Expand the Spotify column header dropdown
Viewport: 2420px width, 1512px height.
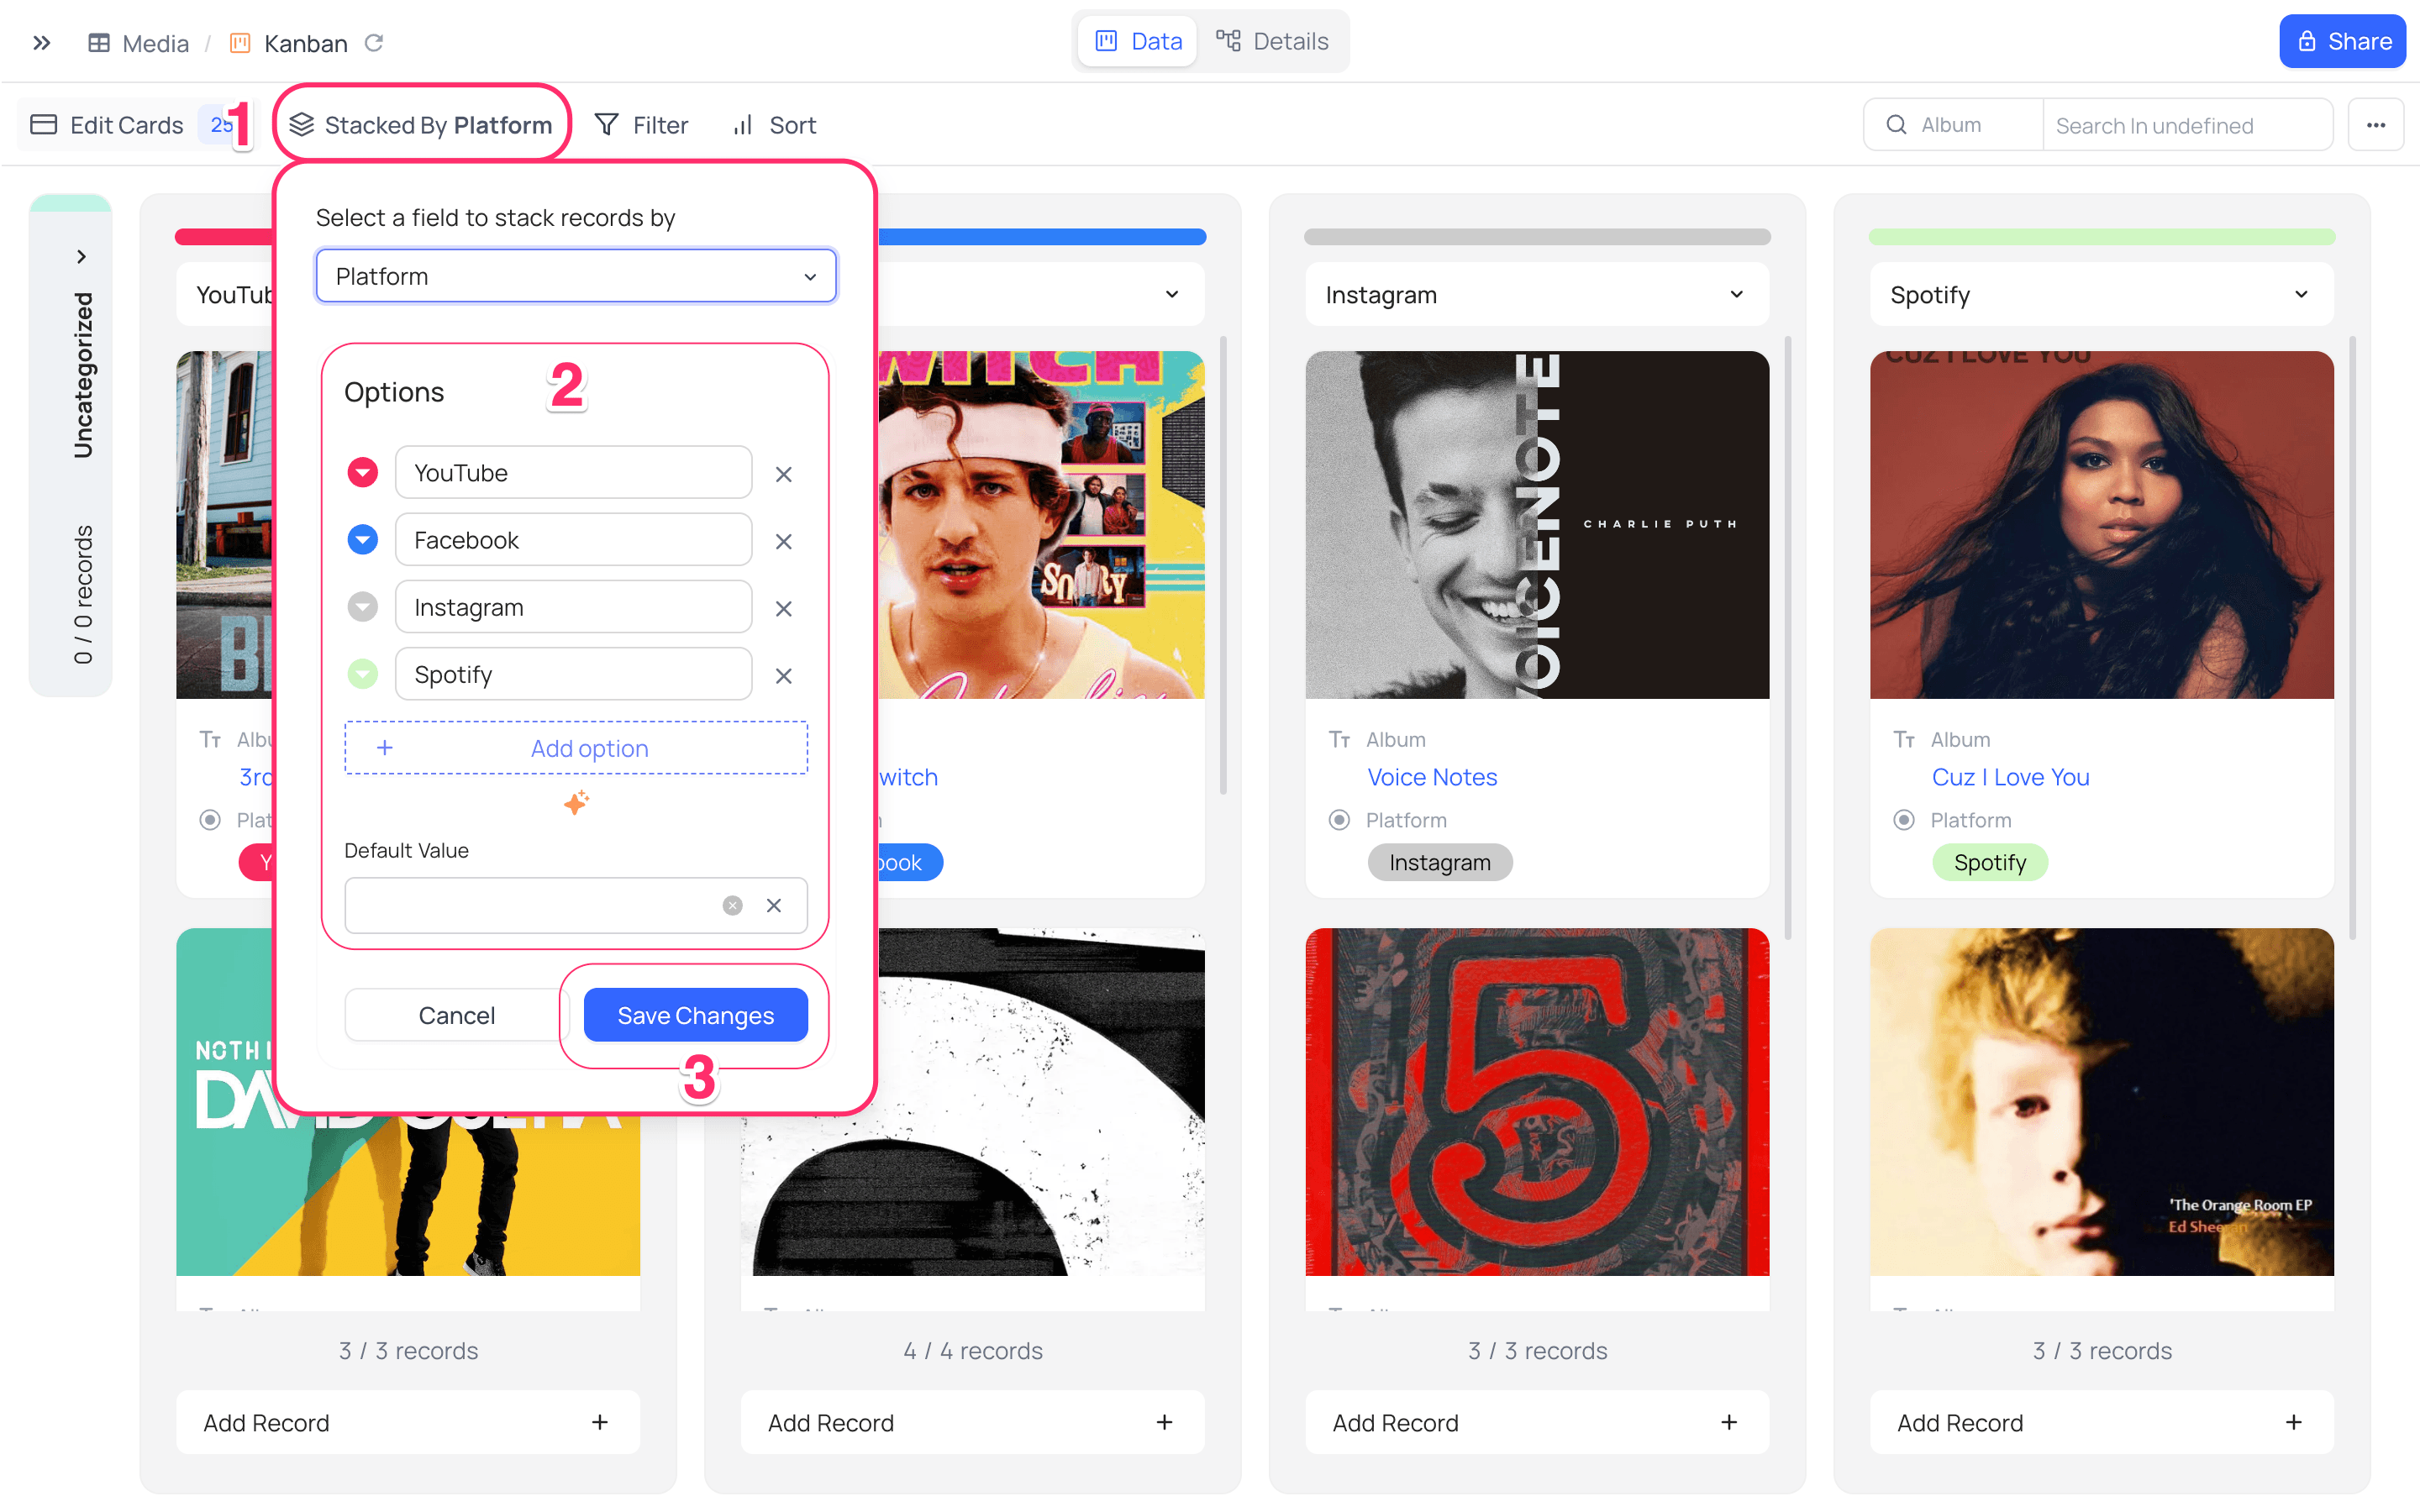[x=2301, y=294]
